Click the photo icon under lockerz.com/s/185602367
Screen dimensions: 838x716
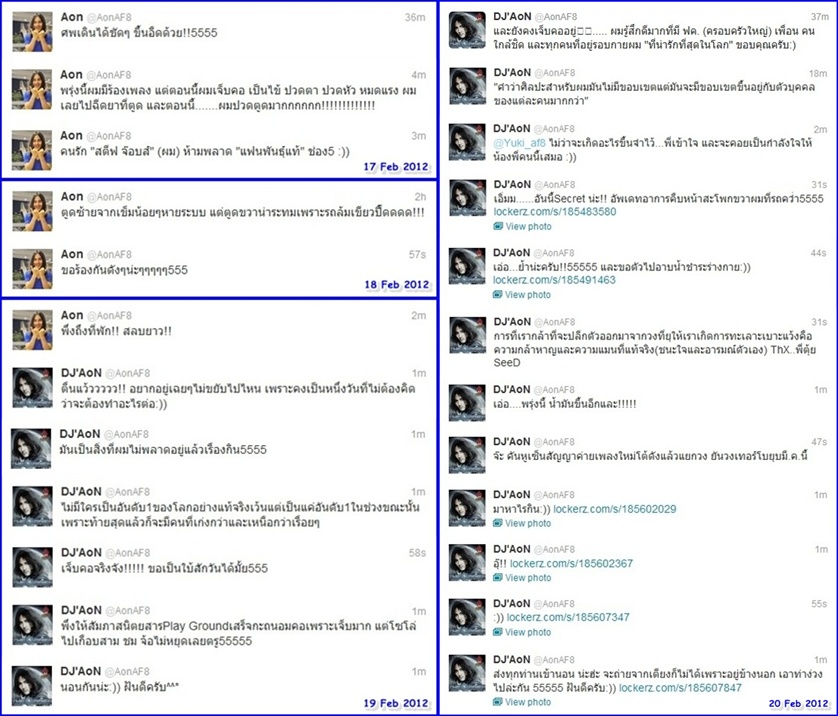[498, 578]
